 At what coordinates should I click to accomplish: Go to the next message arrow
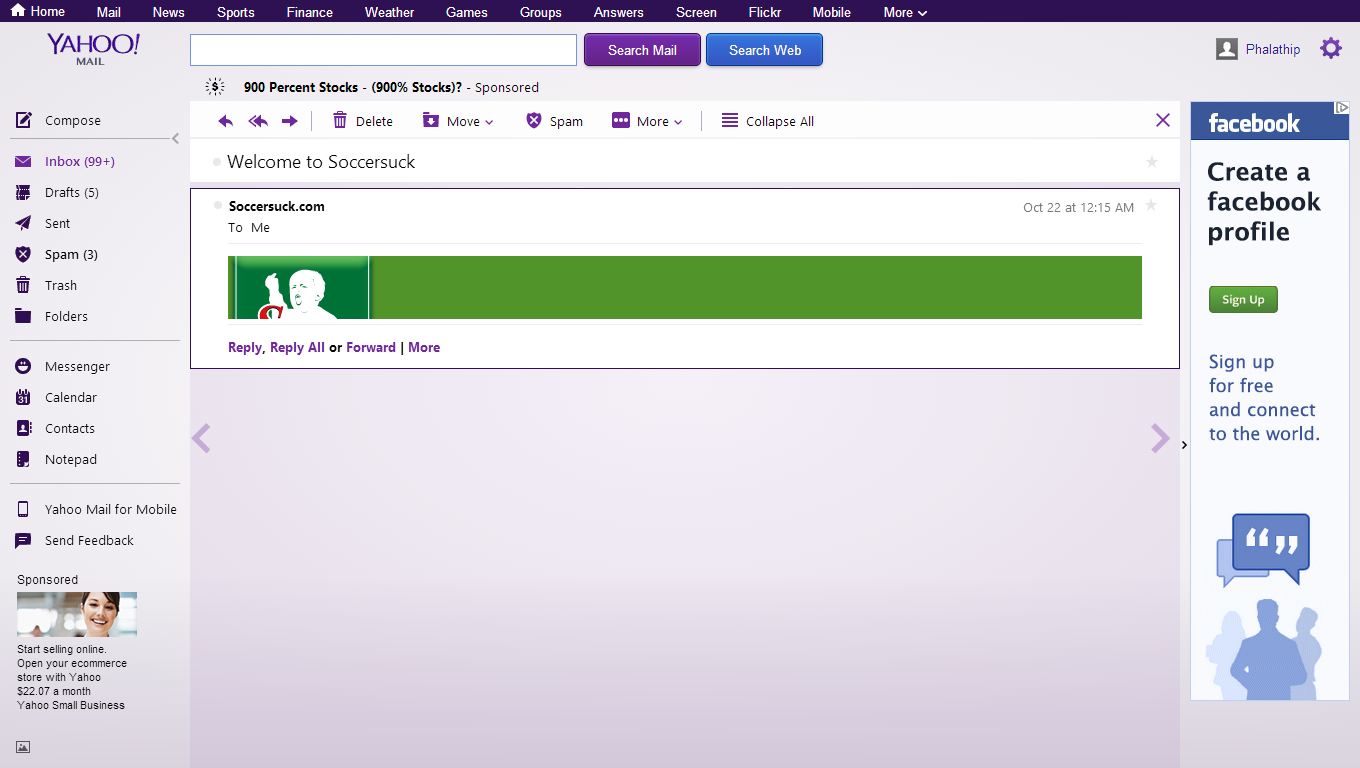pos(1160,438)
